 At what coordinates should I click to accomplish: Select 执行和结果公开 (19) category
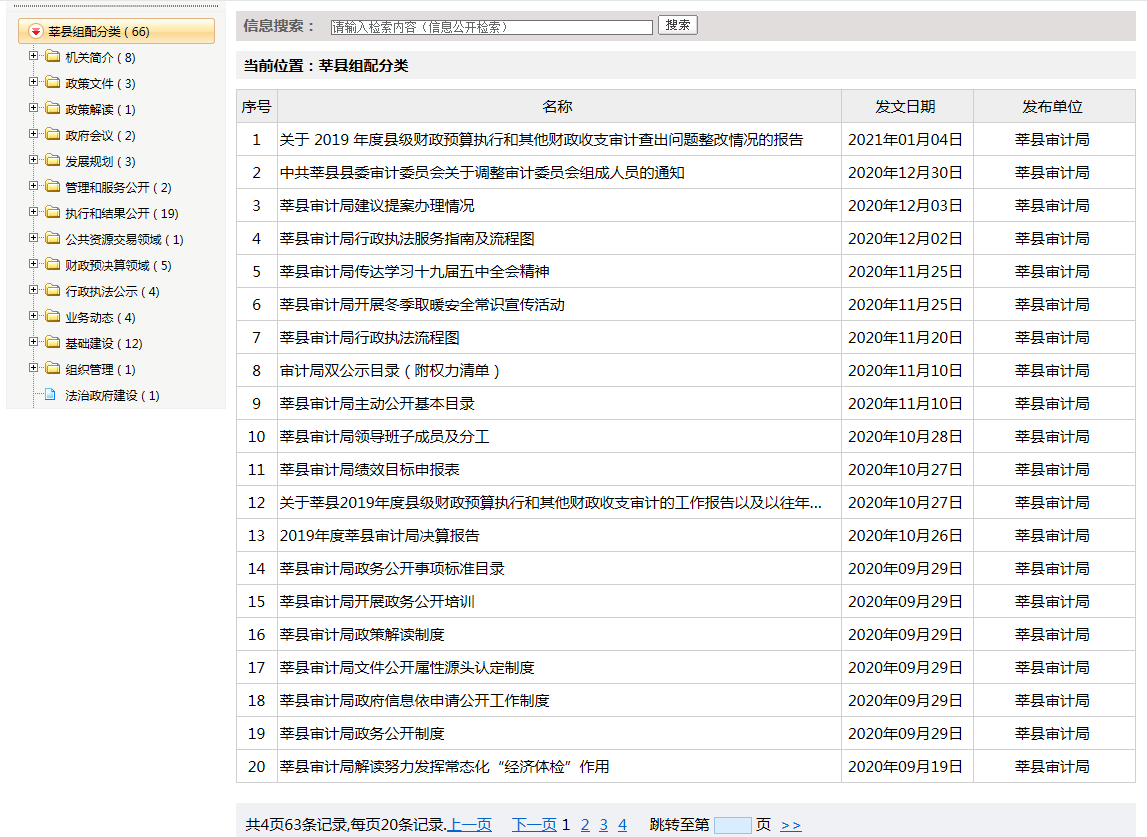(122, 214)
